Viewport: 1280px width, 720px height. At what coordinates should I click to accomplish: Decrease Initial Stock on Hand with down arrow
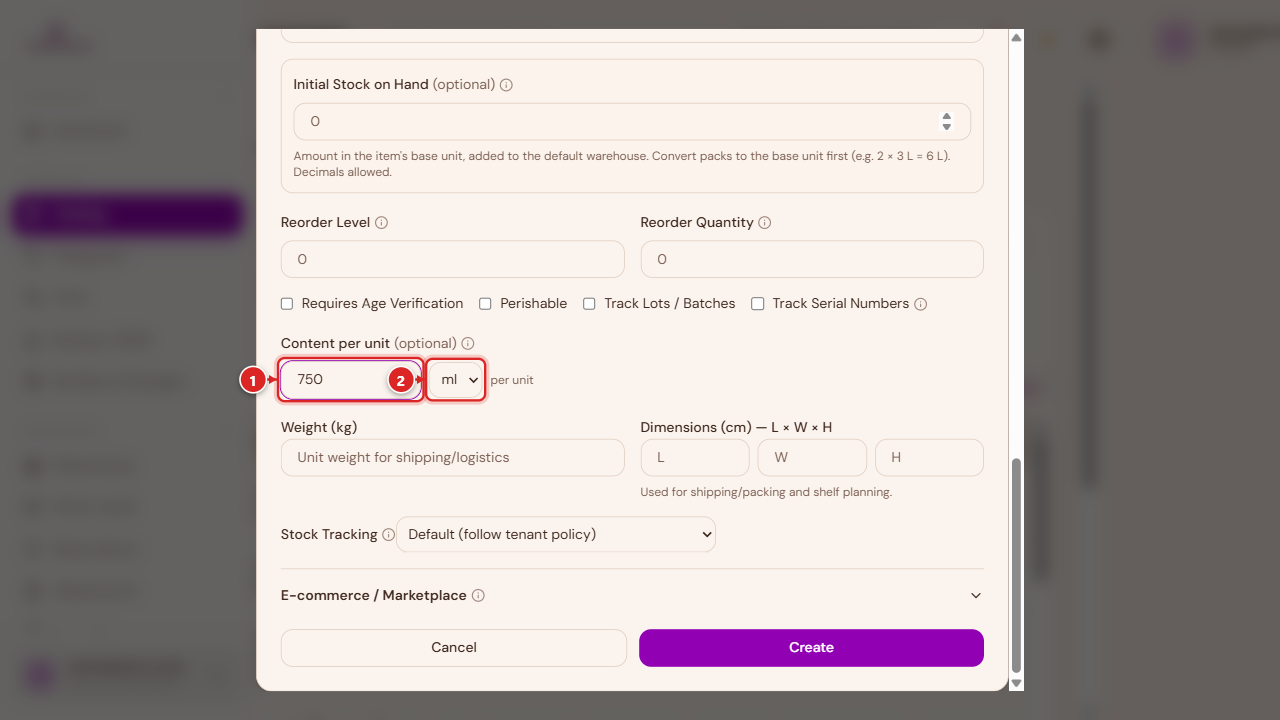(x=947, y=127)
